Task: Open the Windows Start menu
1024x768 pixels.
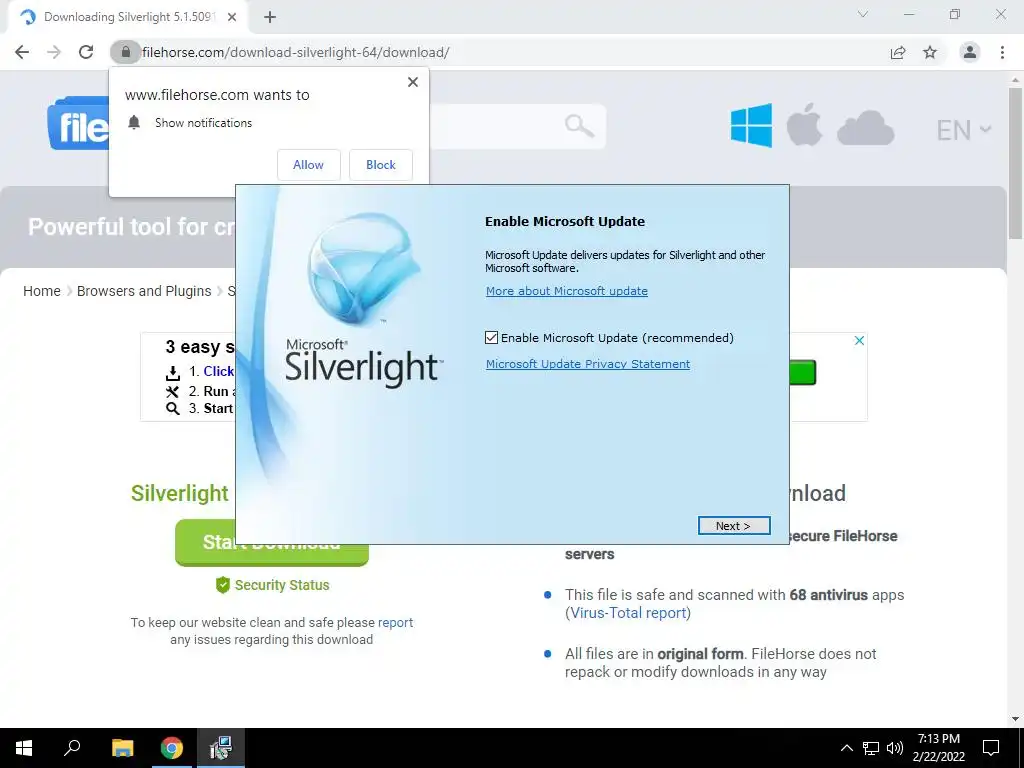Action: pyautogui.click(x=24, y=748)
